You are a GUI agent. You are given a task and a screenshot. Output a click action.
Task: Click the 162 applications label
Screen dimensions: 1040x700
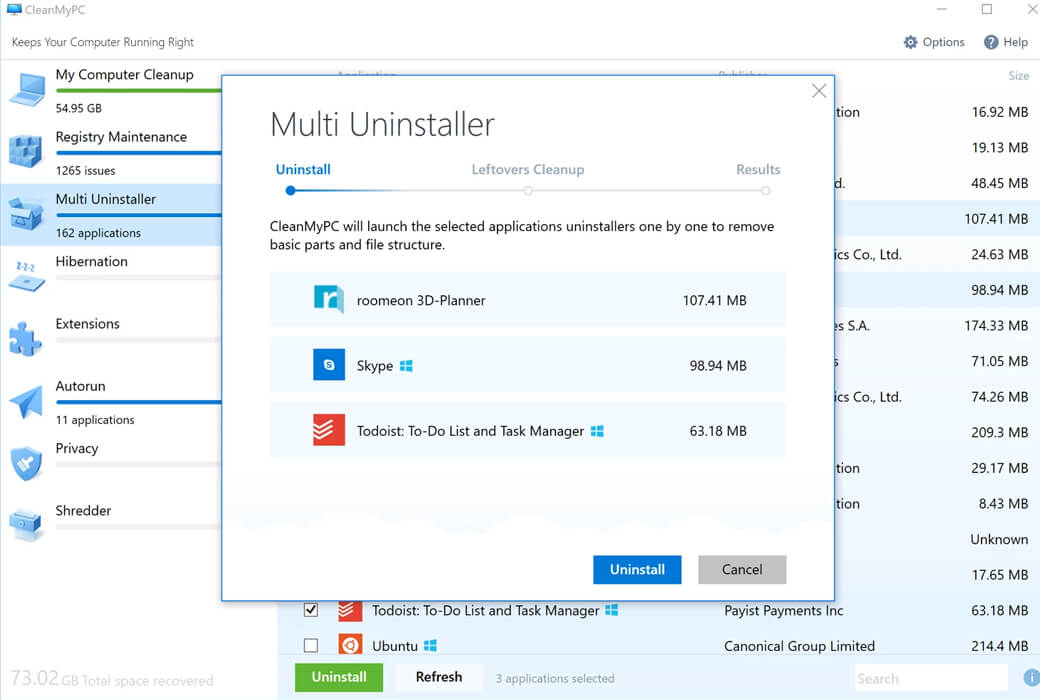pos(98,233)
